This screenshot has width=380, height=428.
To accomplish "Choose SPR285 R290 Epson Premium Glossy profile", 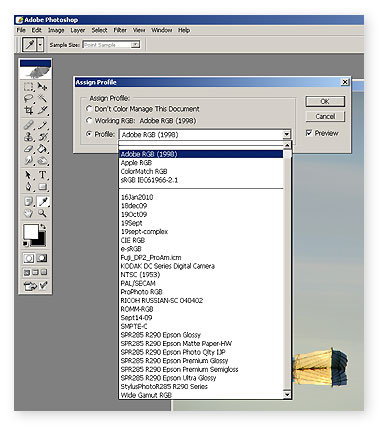I will [x=201, y=361].
